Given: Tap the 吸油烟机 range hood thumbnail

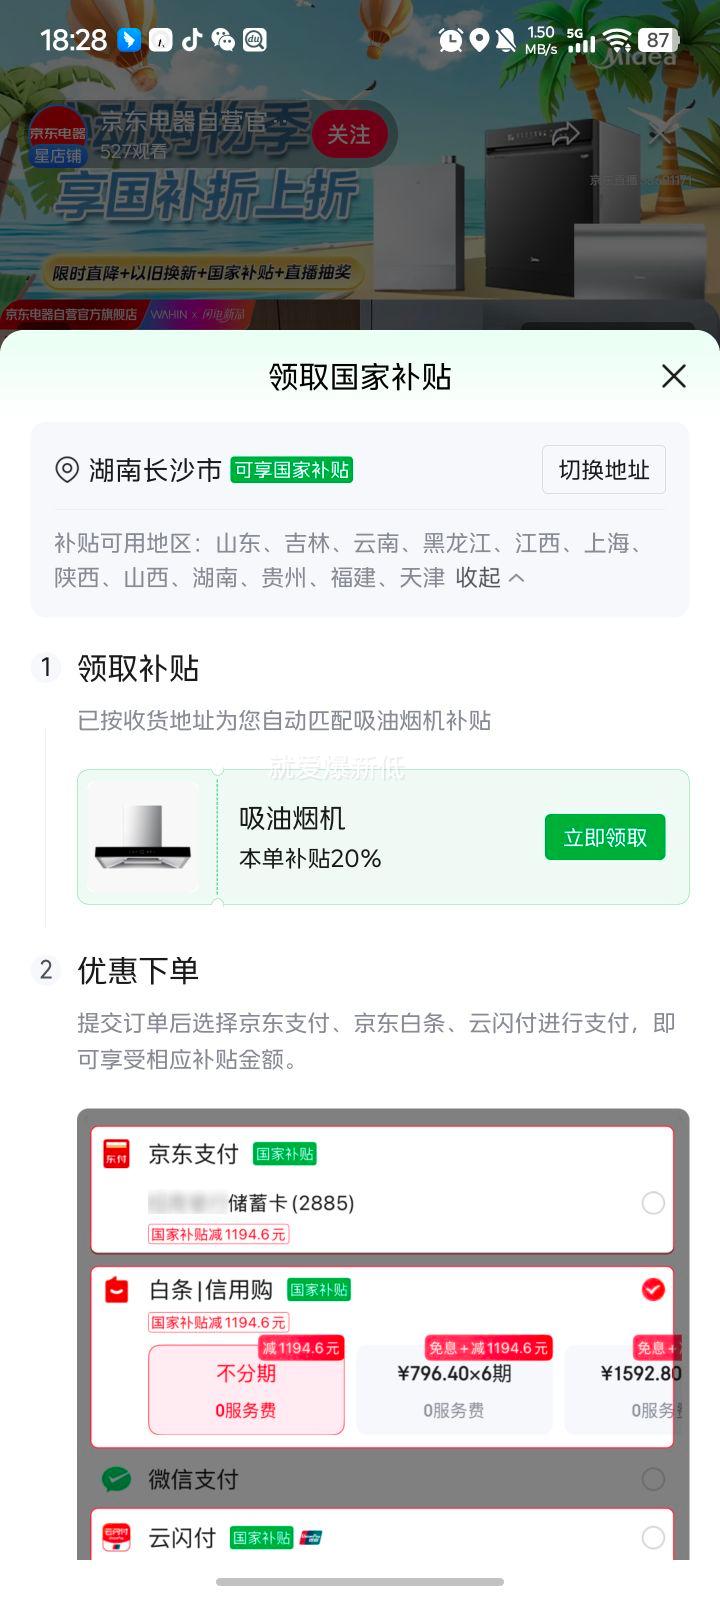Looking at the screenshot, I should tap(143, 837).
